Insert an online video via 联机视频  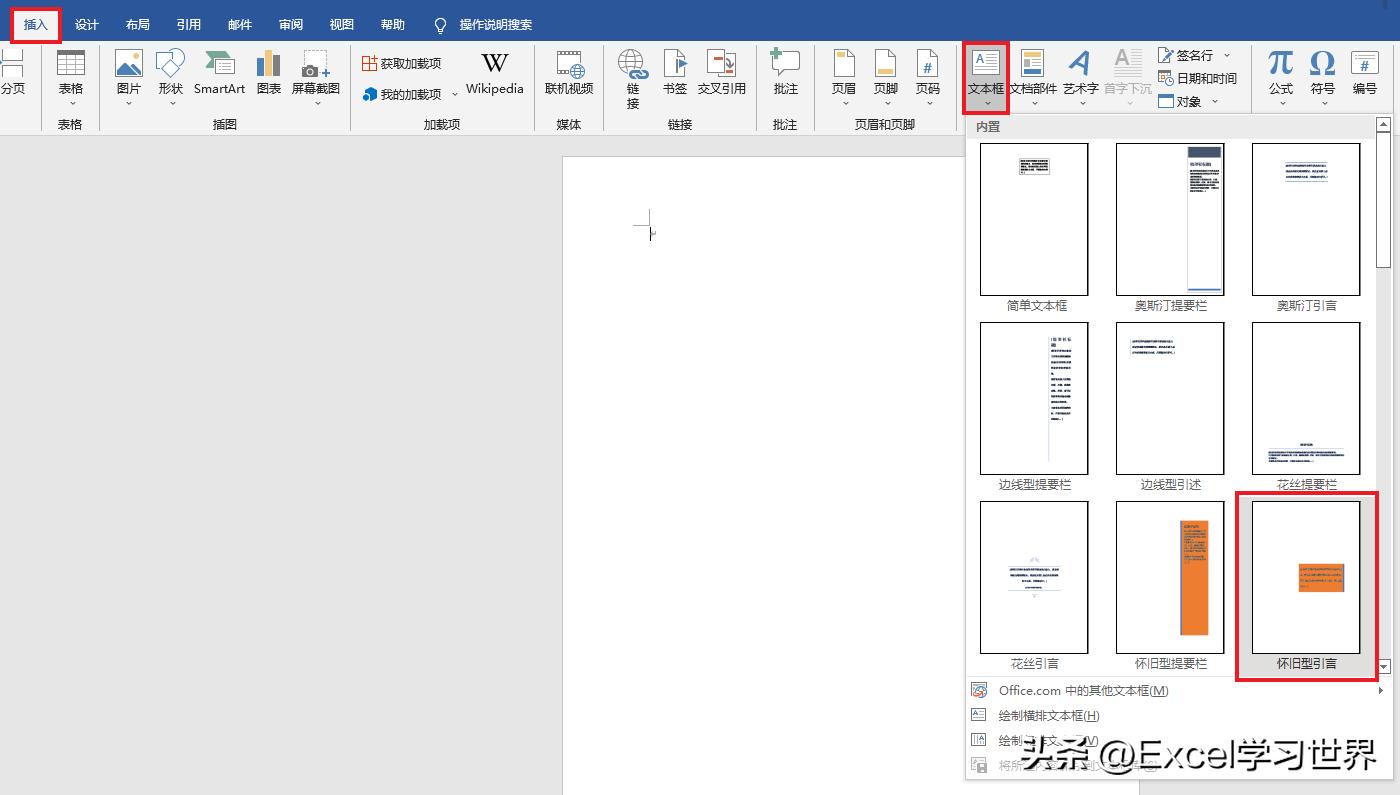(568, 70)
